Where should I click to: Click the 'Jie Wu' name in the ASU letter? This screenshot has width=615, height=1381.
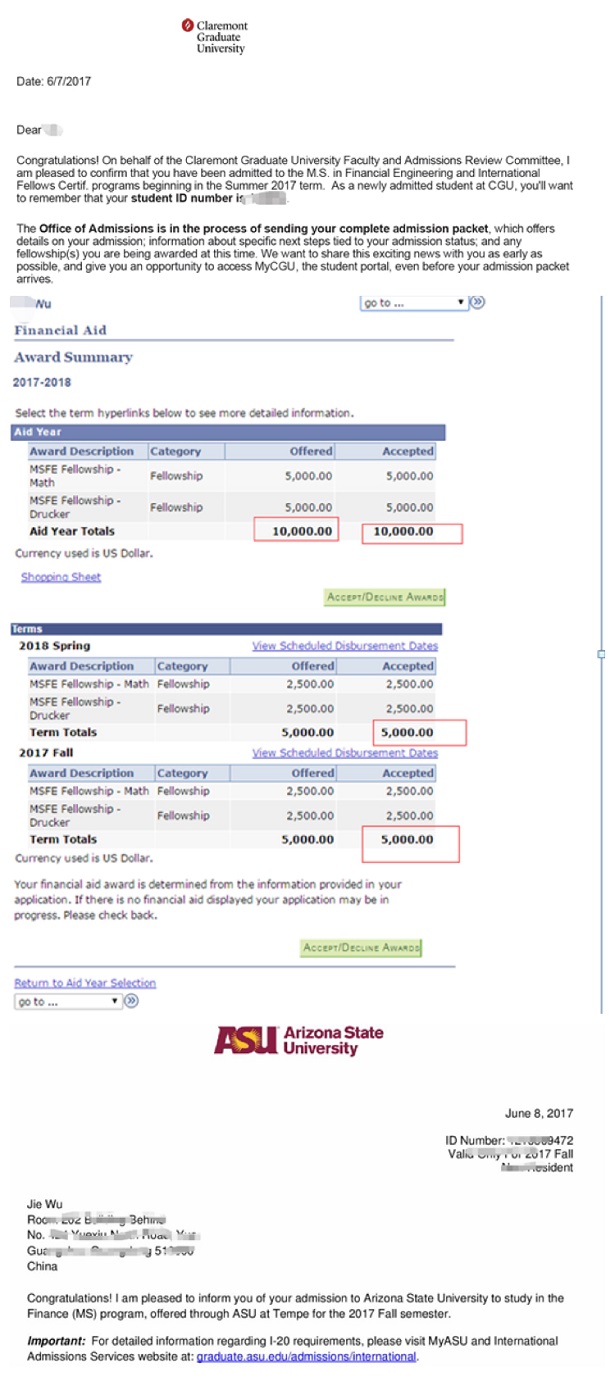[x=43, y=1204]
